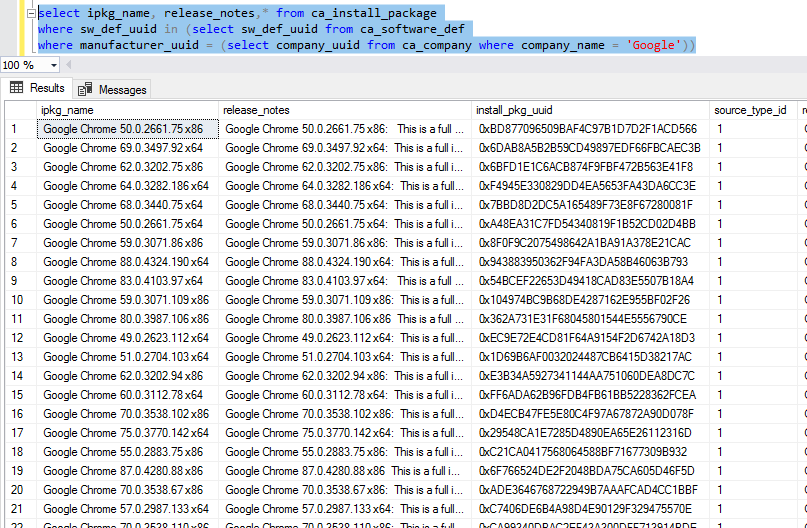
Task: Click UUID cell 0x943883950362F94FA3DA58B46063B793
Action: pyautogui.click(x=590, y=262)
